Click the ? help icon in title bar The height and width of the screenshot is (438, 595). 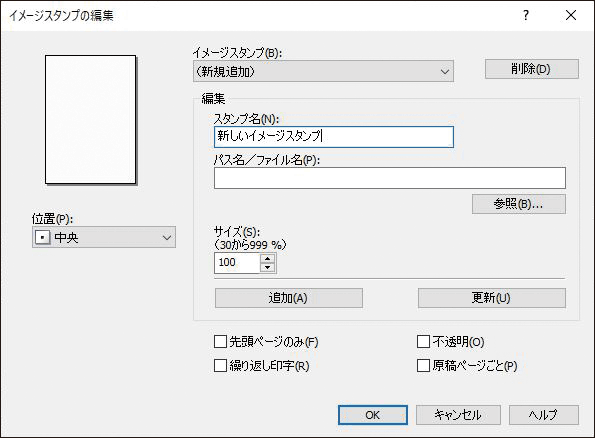click(526, 16)
